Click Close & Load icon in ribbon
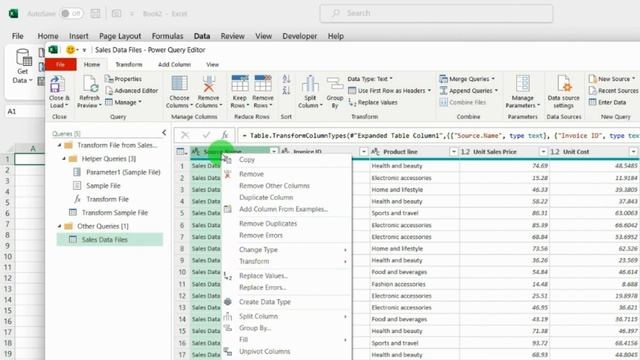640x360 pixels. [57, 85]
